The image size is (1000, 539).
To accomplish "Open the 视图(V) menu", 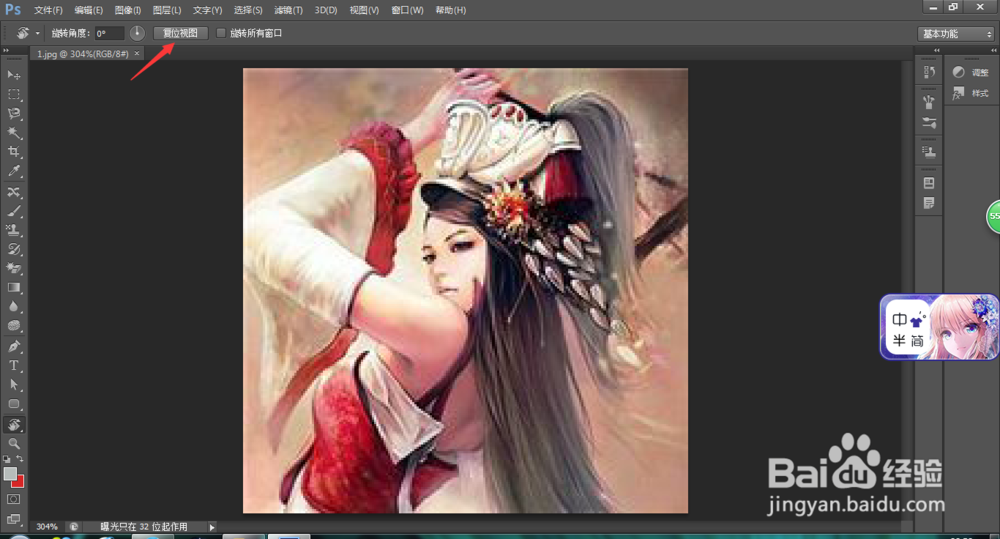I will pos(364,10).
